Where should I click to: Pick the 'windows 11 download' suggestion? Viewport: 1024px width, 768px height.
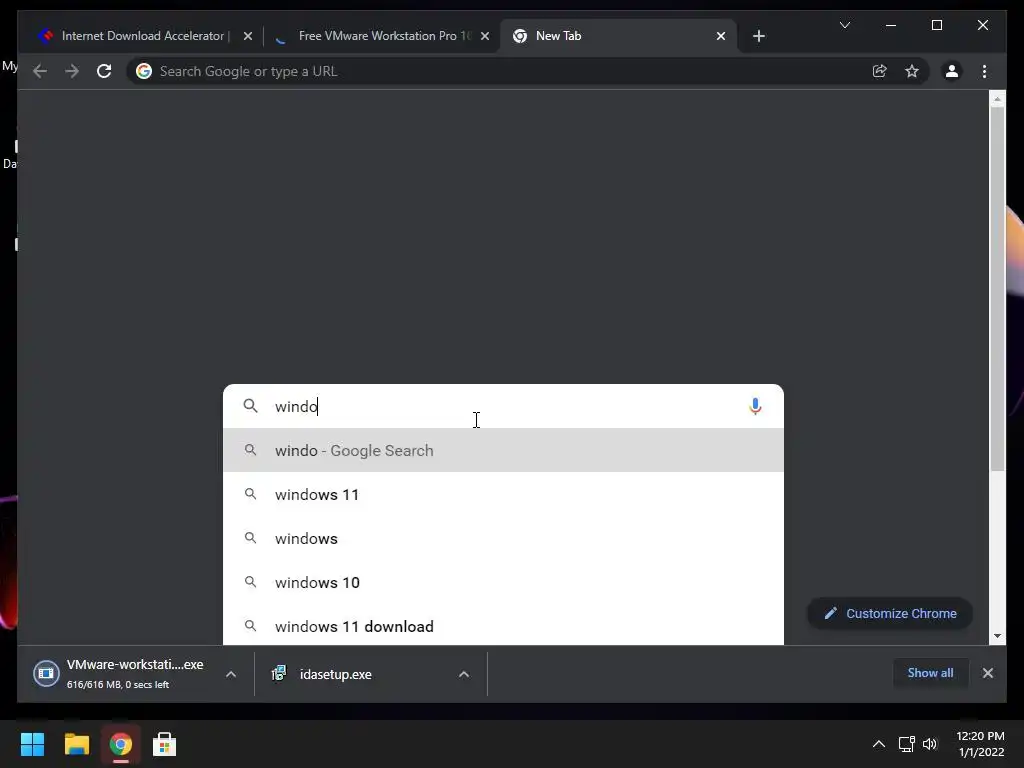[x=503, y=626]
